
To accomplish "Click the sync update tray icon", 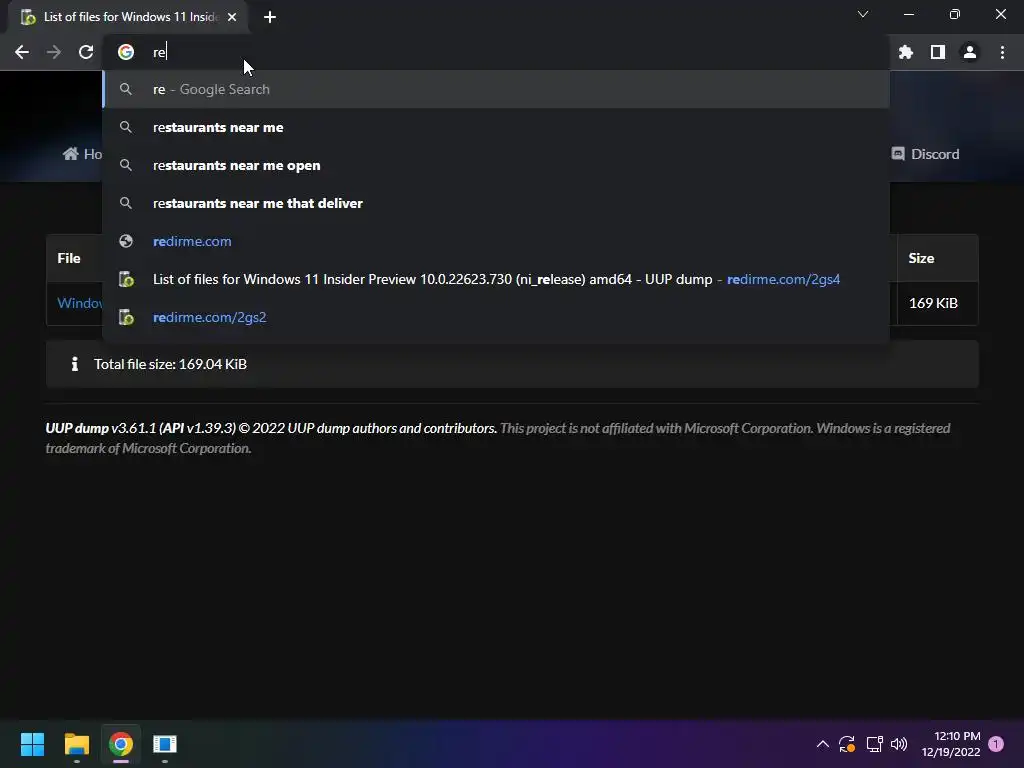I will pyautogui.click(x=847, y=744).
